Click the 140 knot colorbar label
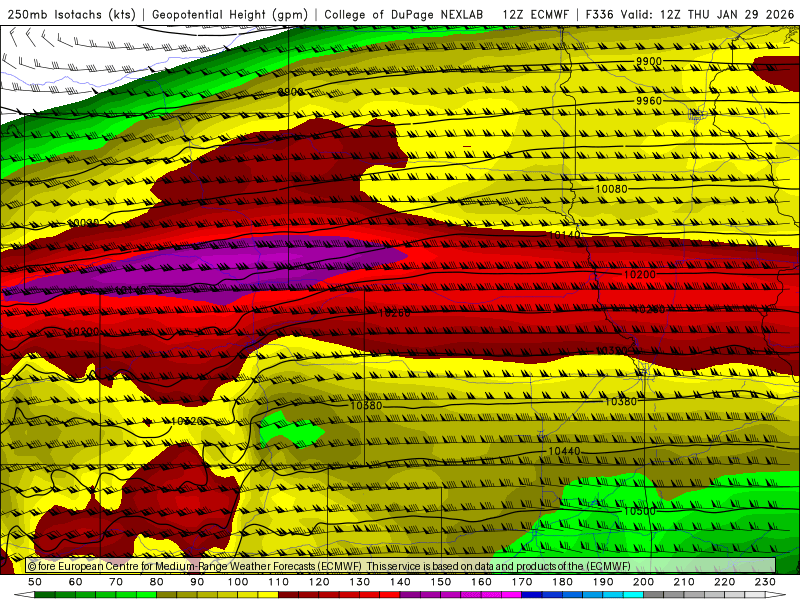The width and height of the screenshot is (800, 600). pos(400,582)
